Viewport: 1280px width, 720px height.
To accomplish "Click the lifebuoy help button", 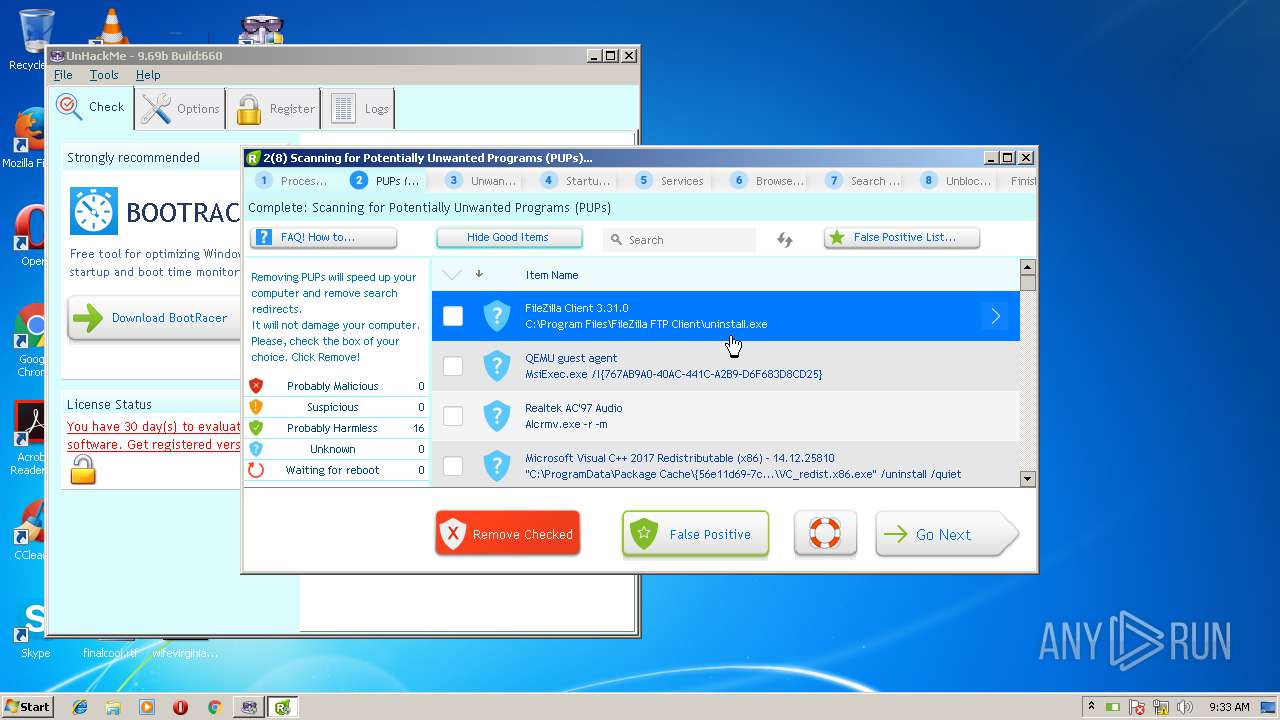I will pyautogui.click(x=825, y=534).
